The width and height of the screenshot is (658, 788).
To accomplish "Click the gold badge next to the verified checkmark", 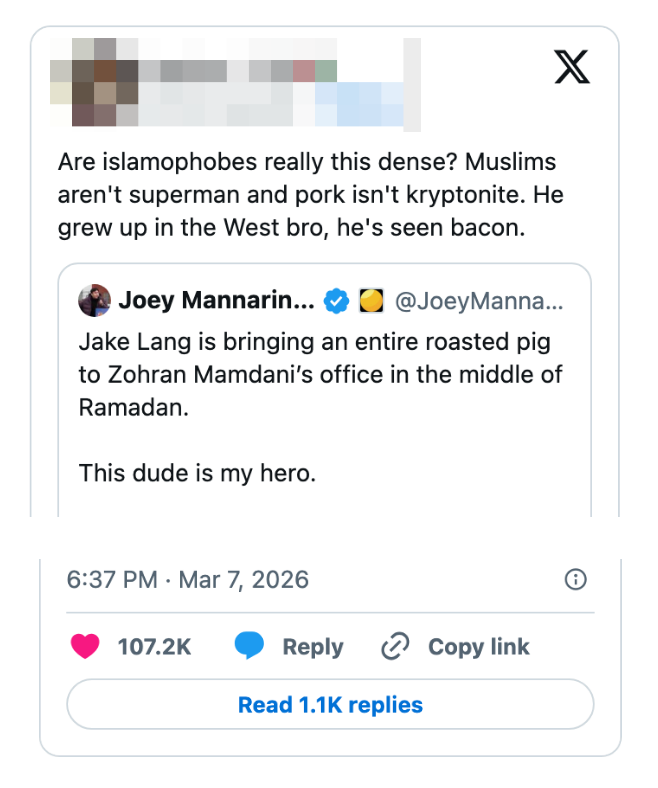I will pyautogui.click(x=370, y=300).
